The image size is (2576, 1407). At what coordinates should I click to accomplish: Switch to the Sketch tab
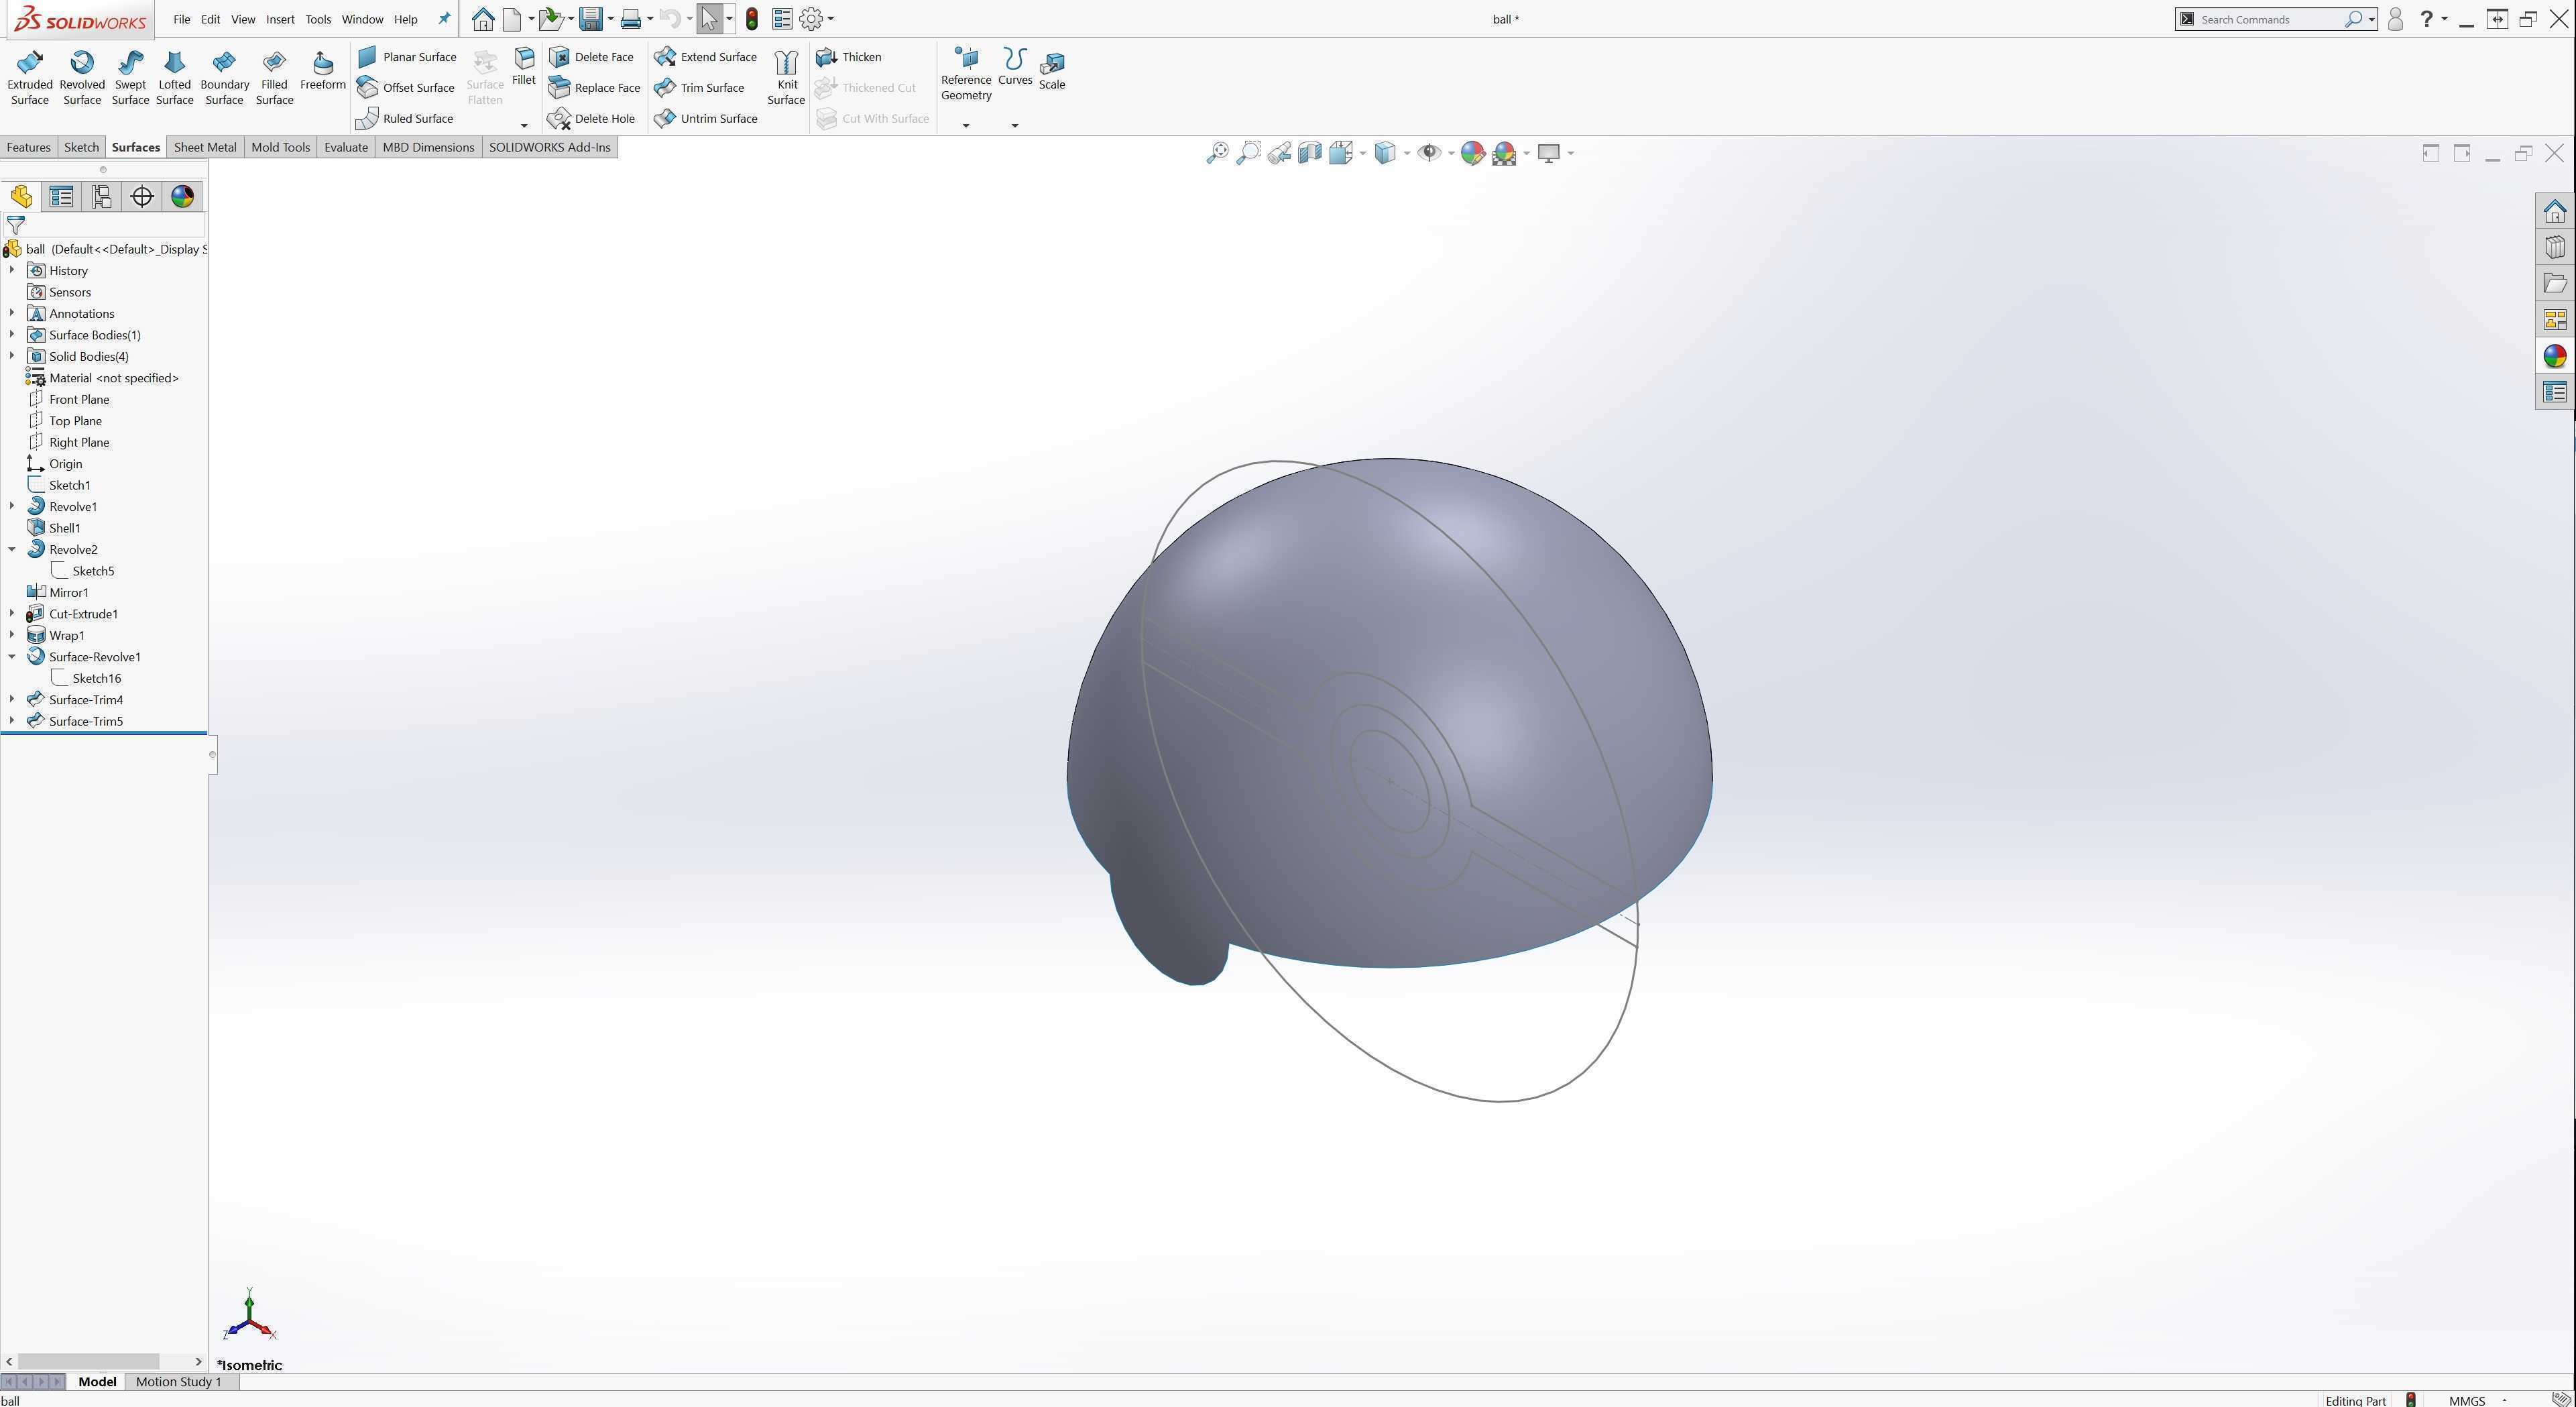81,147
